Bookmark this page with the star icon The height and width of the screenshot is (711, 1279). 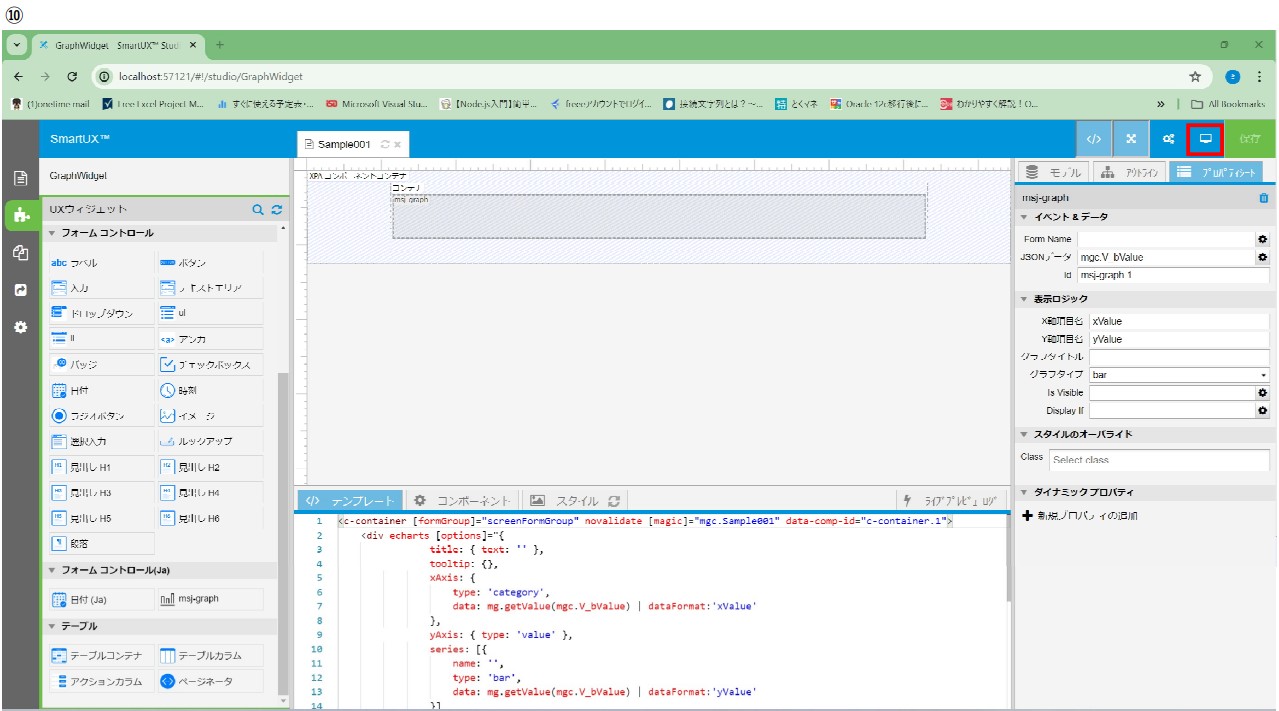tap(1194, 76)
